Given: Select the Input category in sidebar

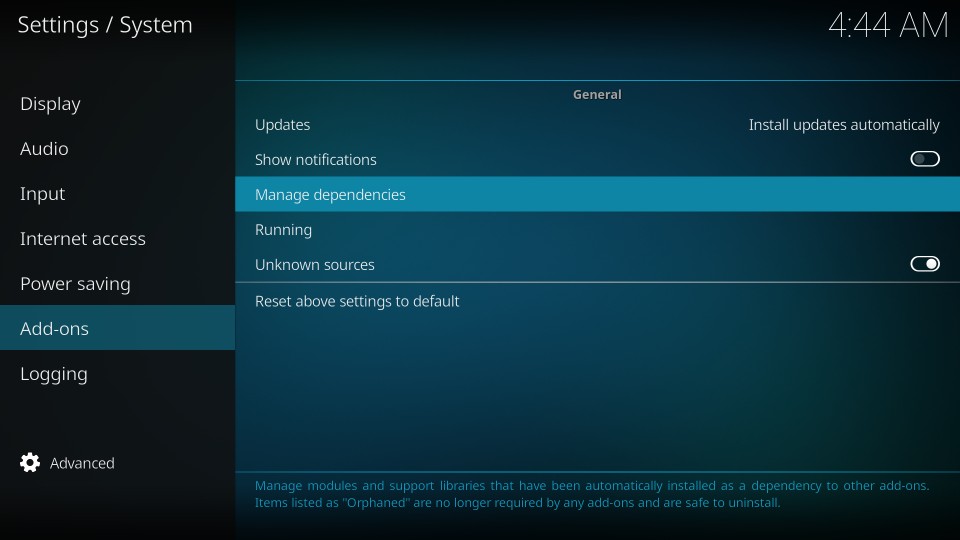Looking at the screenshot, I should click(x=118, y=193).
